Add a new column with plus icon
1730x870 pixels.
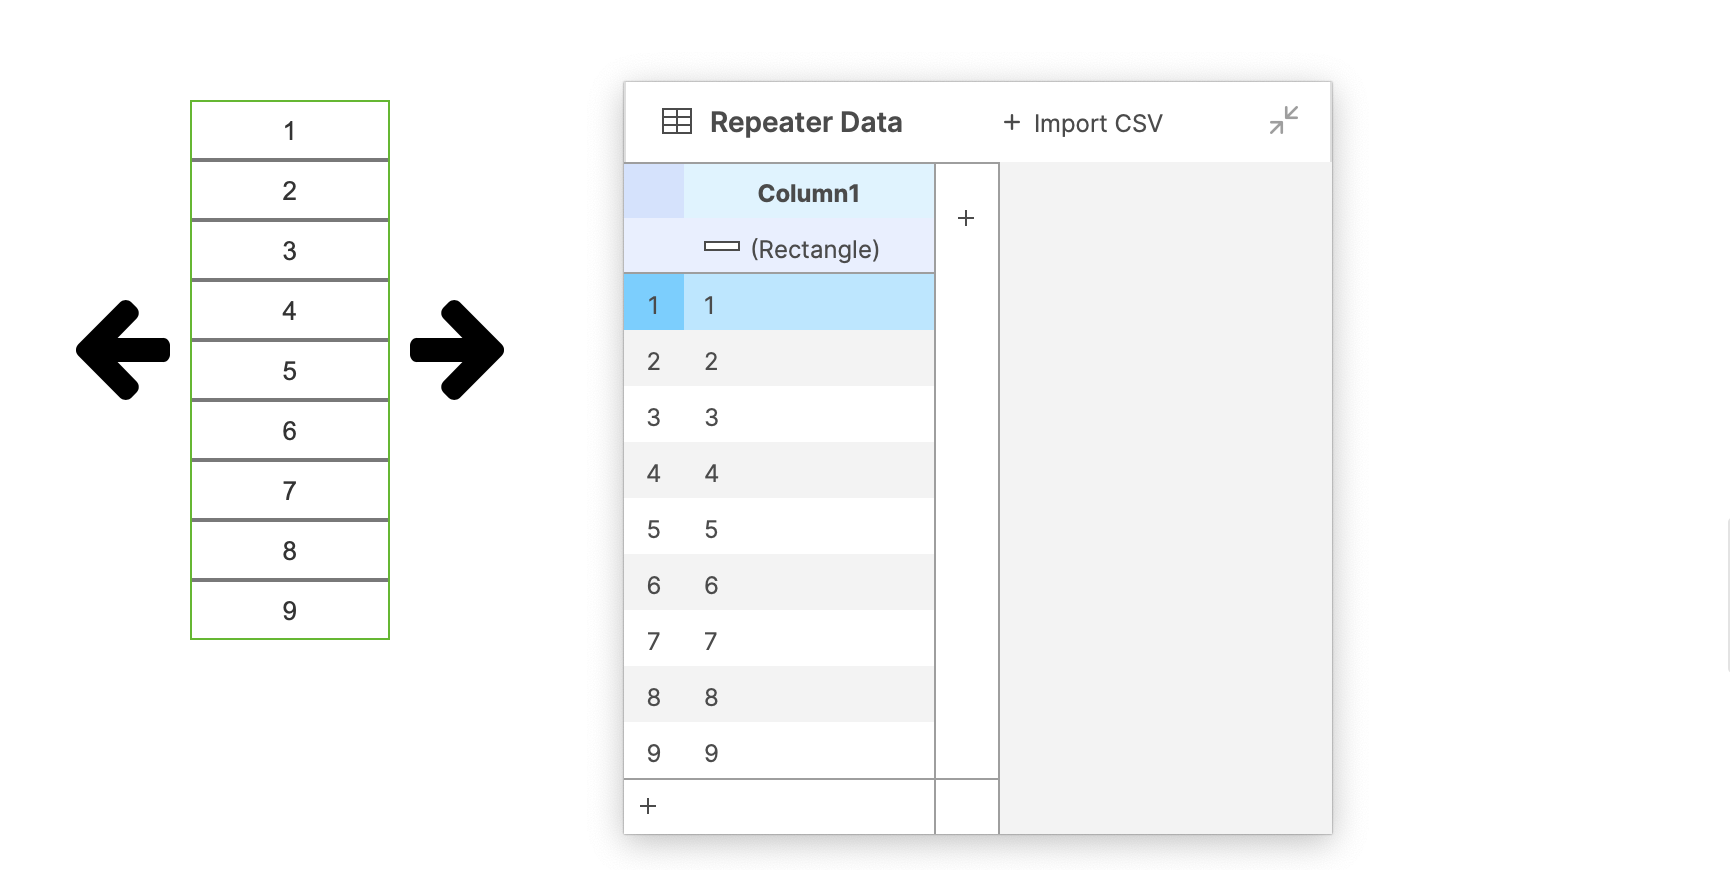[966, 218]
